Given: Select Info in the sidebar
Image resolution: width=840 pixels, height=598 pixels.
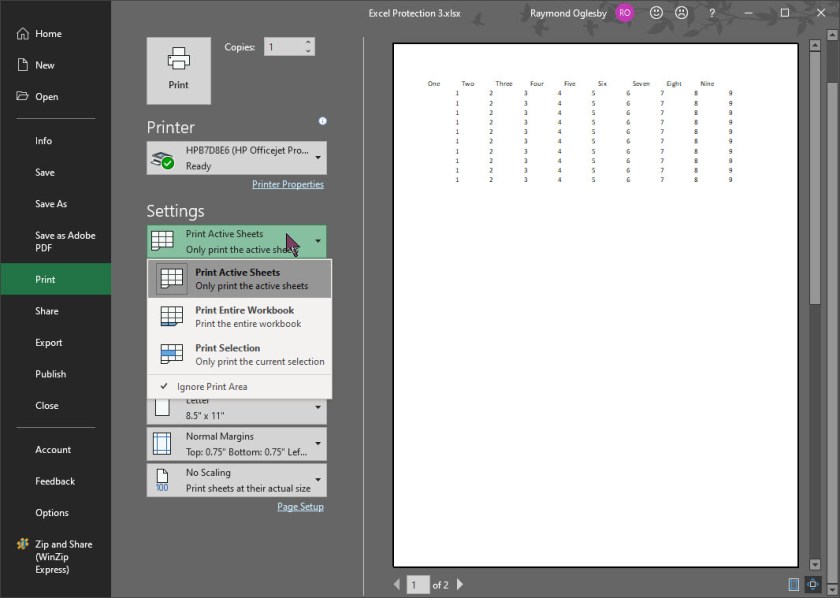Looking at the screenshot, I should [43, 141].
